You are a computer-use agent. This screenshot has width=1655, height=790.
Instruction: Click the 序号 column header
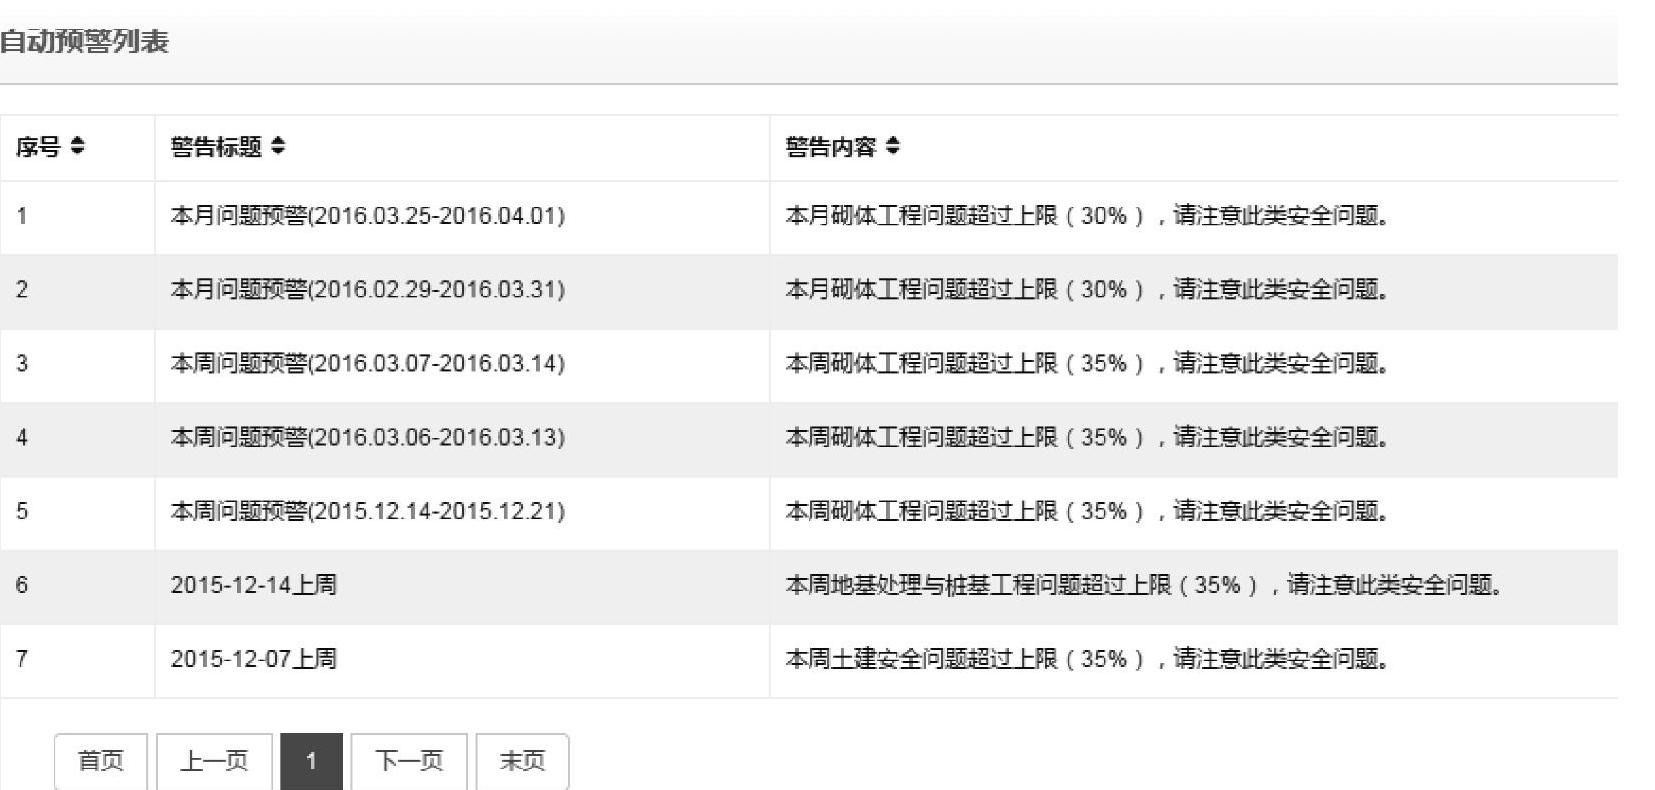point(38,147)
